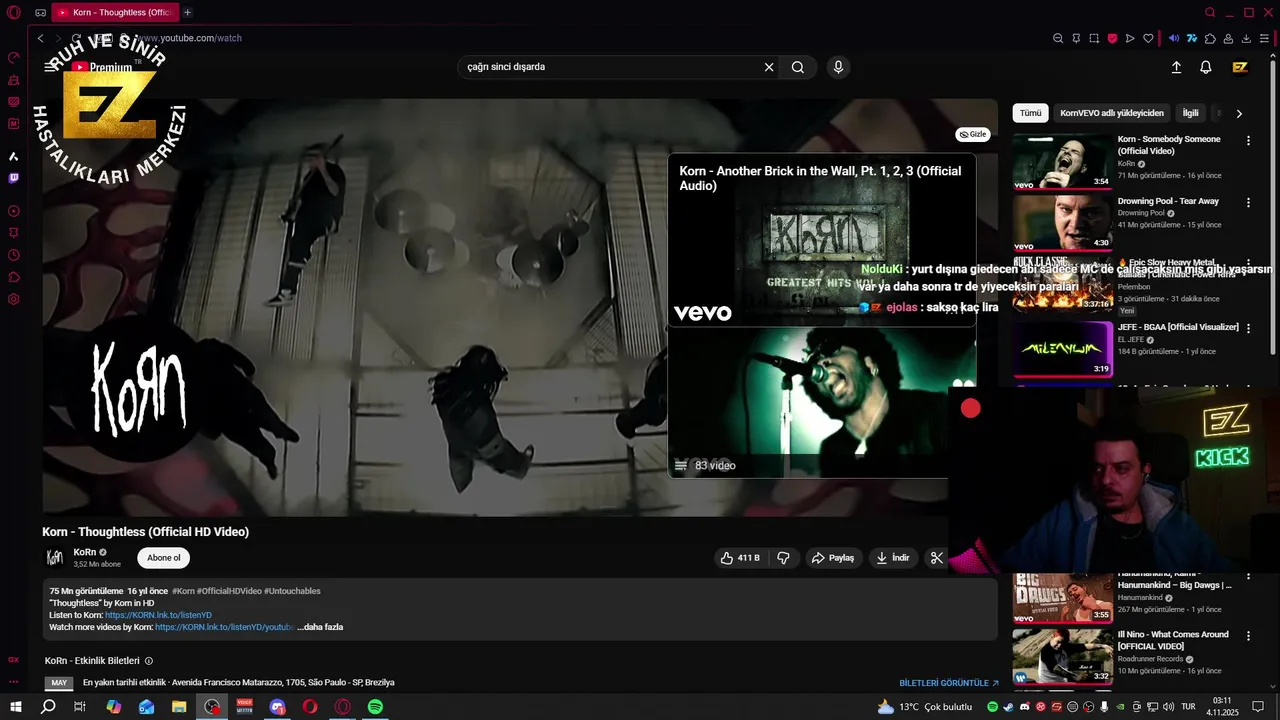Toggle the browser sound speaker icon
The height and width of the screenshot is (720, 1280).
[1174, 39]
